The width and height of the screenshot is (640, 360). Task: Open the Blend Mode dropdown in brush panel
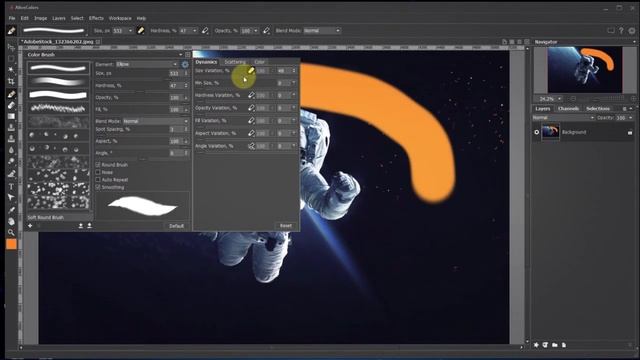click(x=156, y=121)
